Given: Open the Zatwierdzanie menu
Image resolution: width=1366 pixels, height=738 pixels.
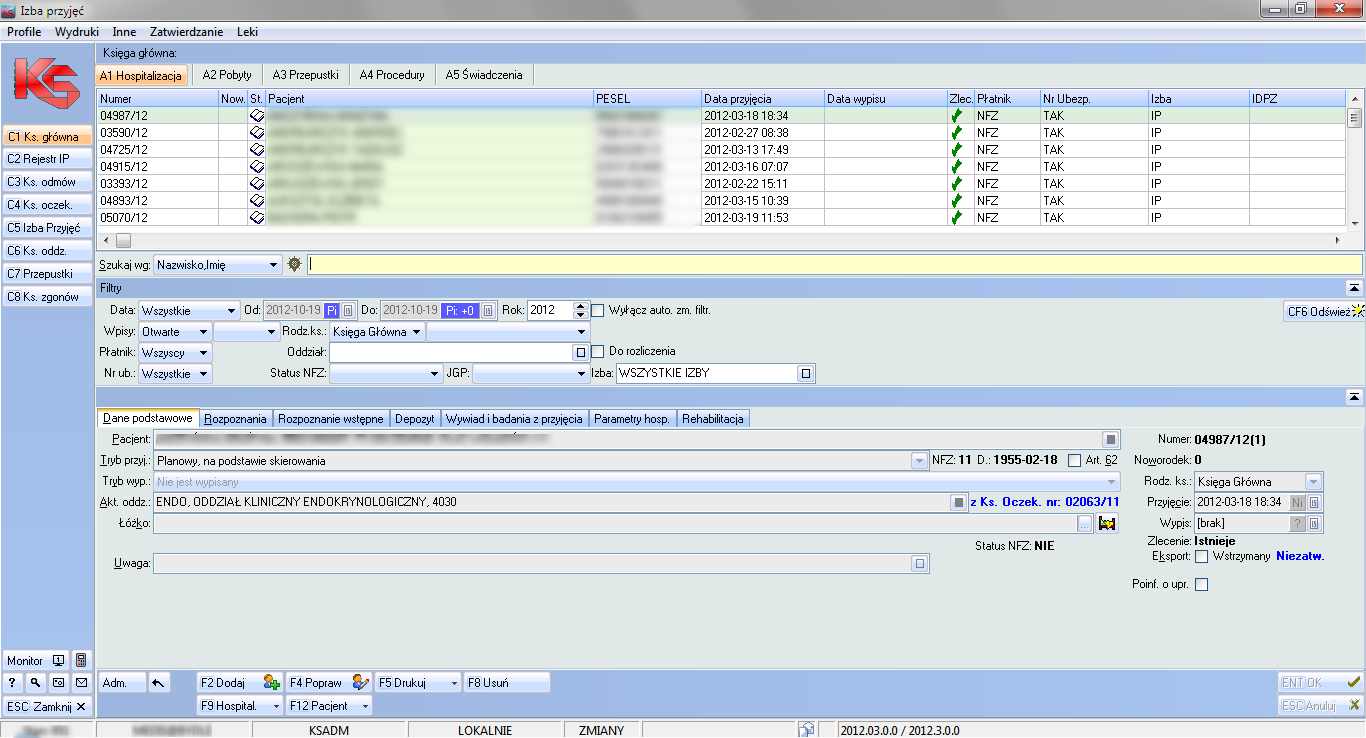Looking at the screenshot, I should pyautogui.click(x=186, y=32).
